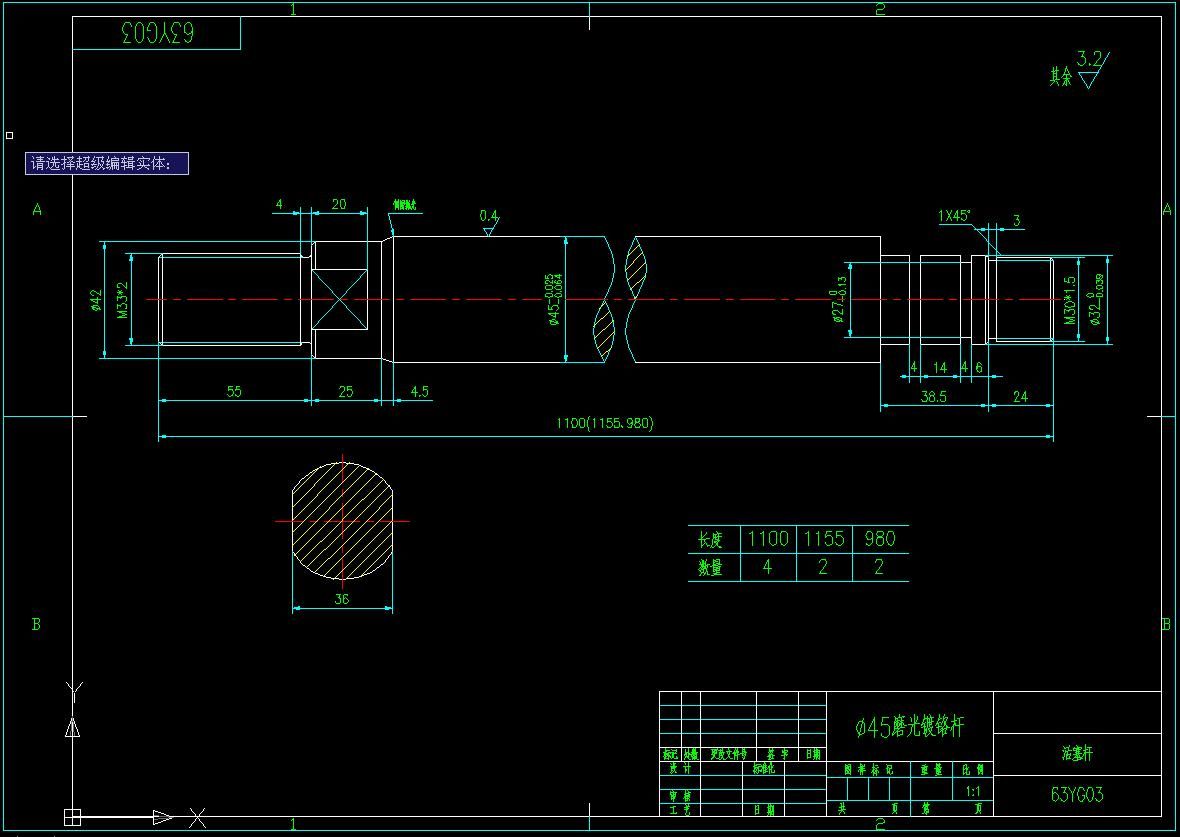Select the 'ø45' toleranced diameter dimension
Image resolution: width=1180 pixels, height=837 pixels.
(x=554, y=300)
